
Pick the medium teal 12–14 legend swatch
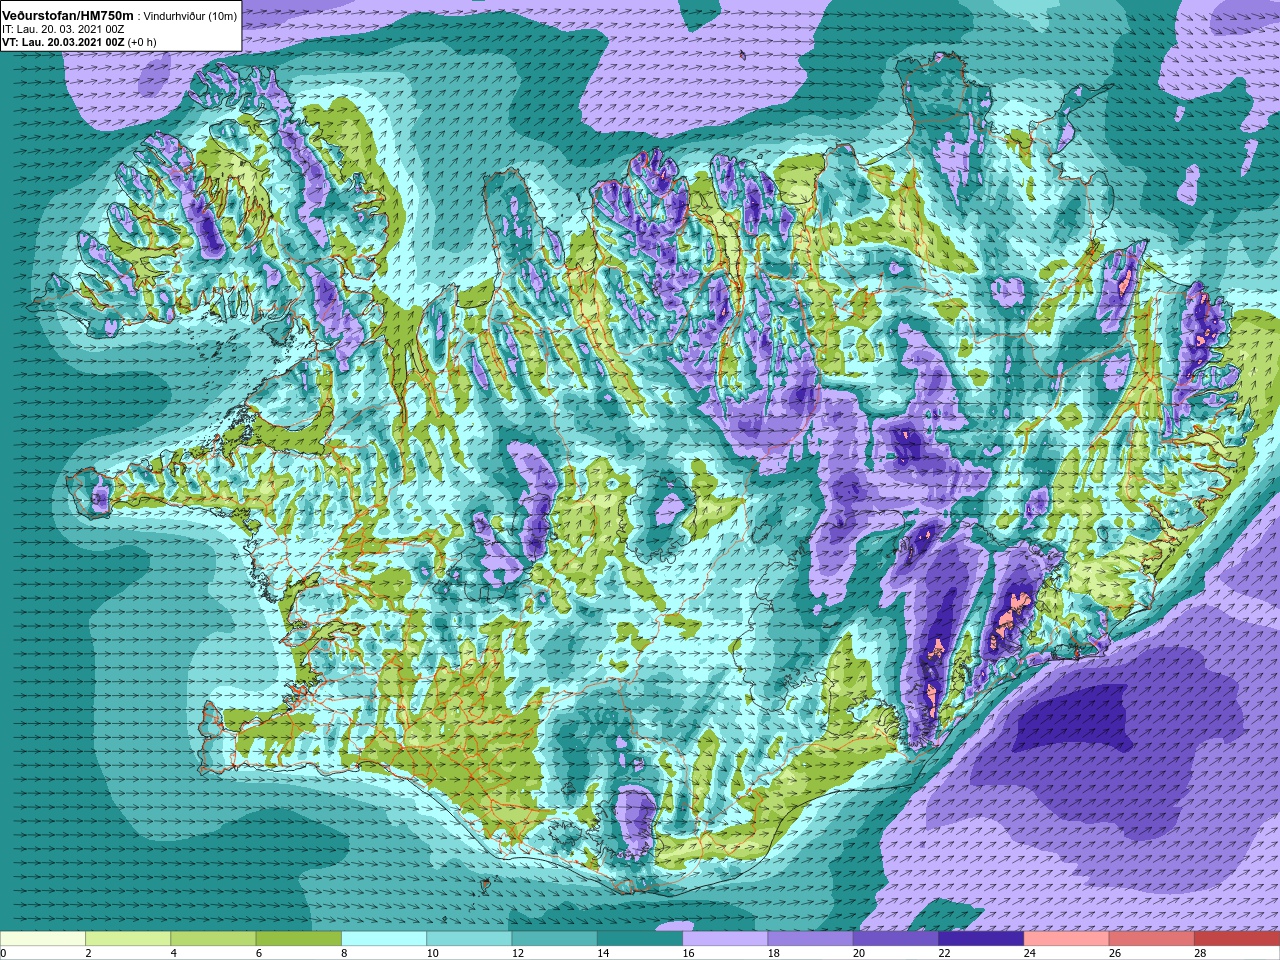tap(554, 939)
